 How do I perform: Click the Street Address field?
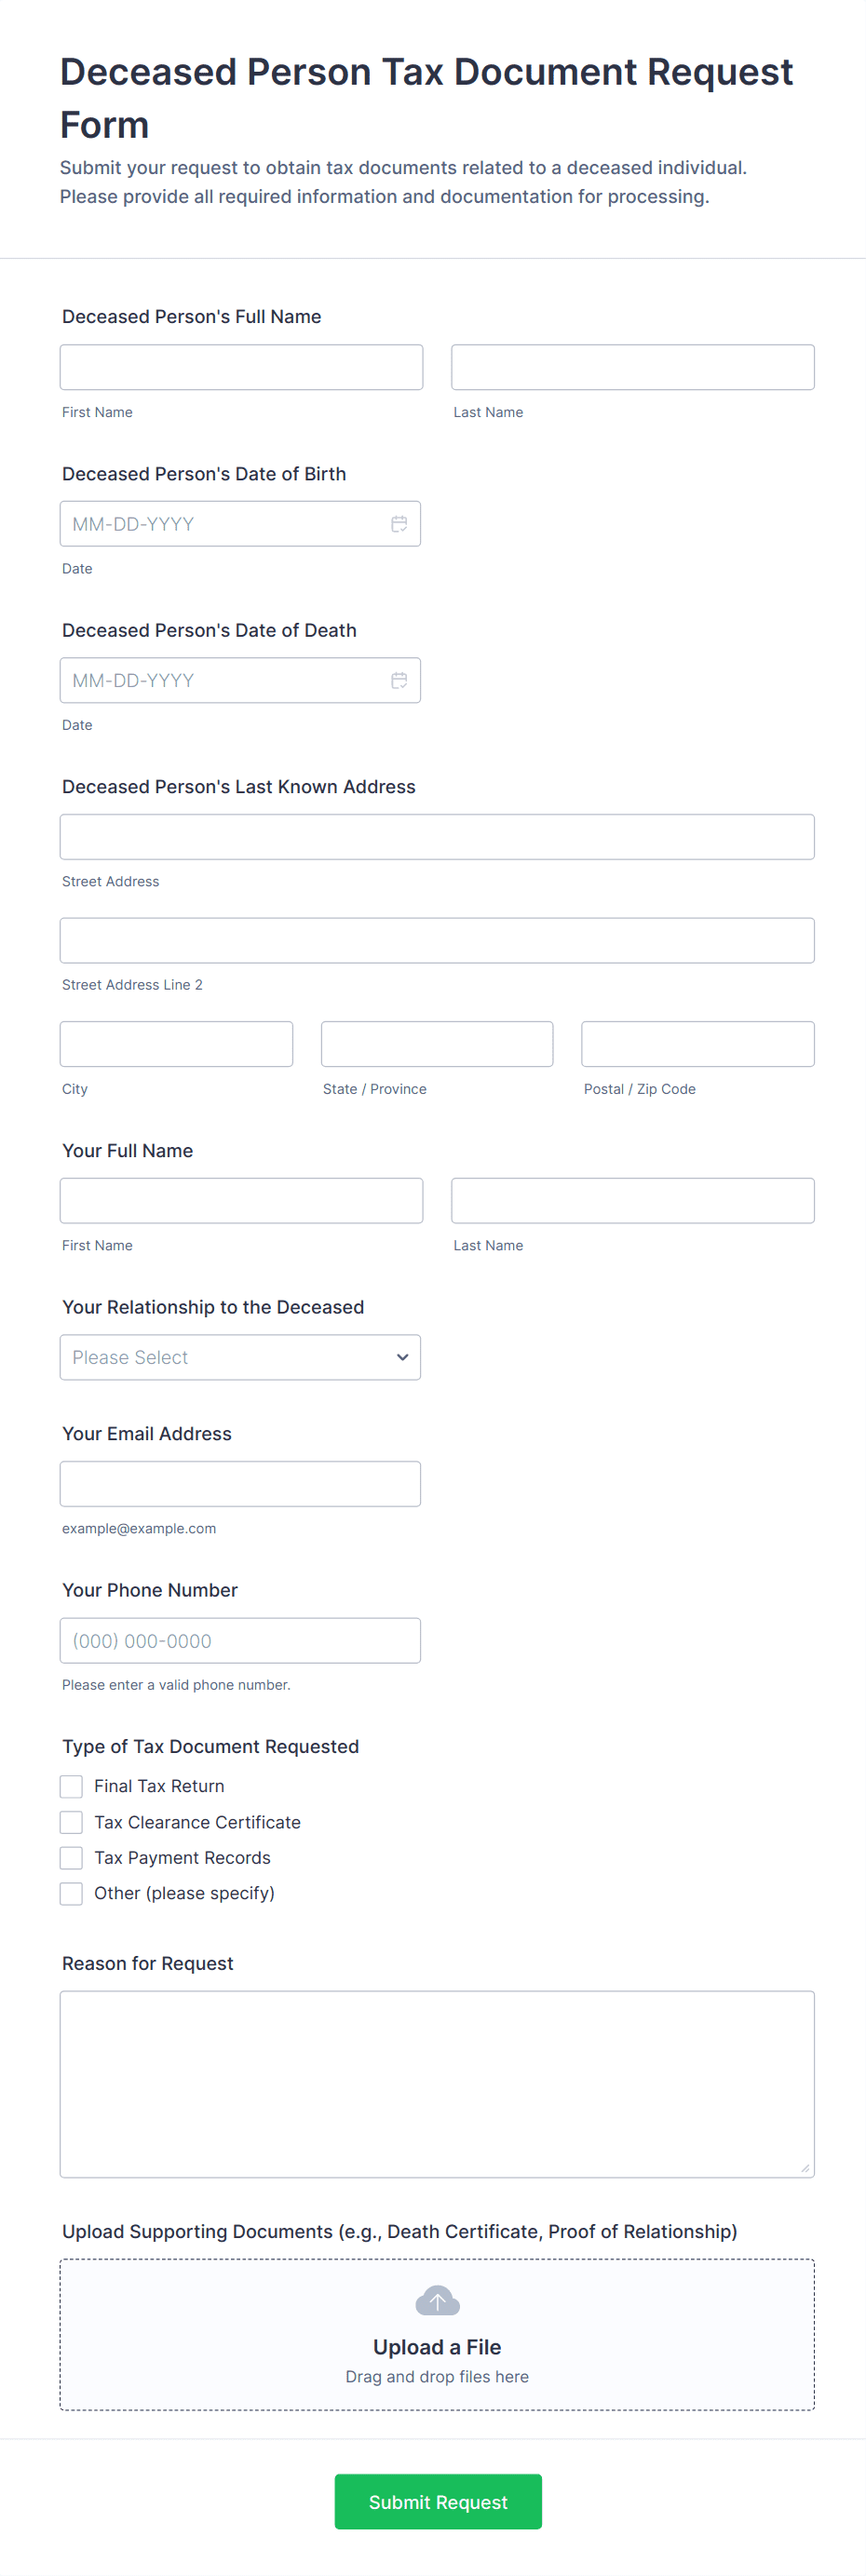(437, 837)
